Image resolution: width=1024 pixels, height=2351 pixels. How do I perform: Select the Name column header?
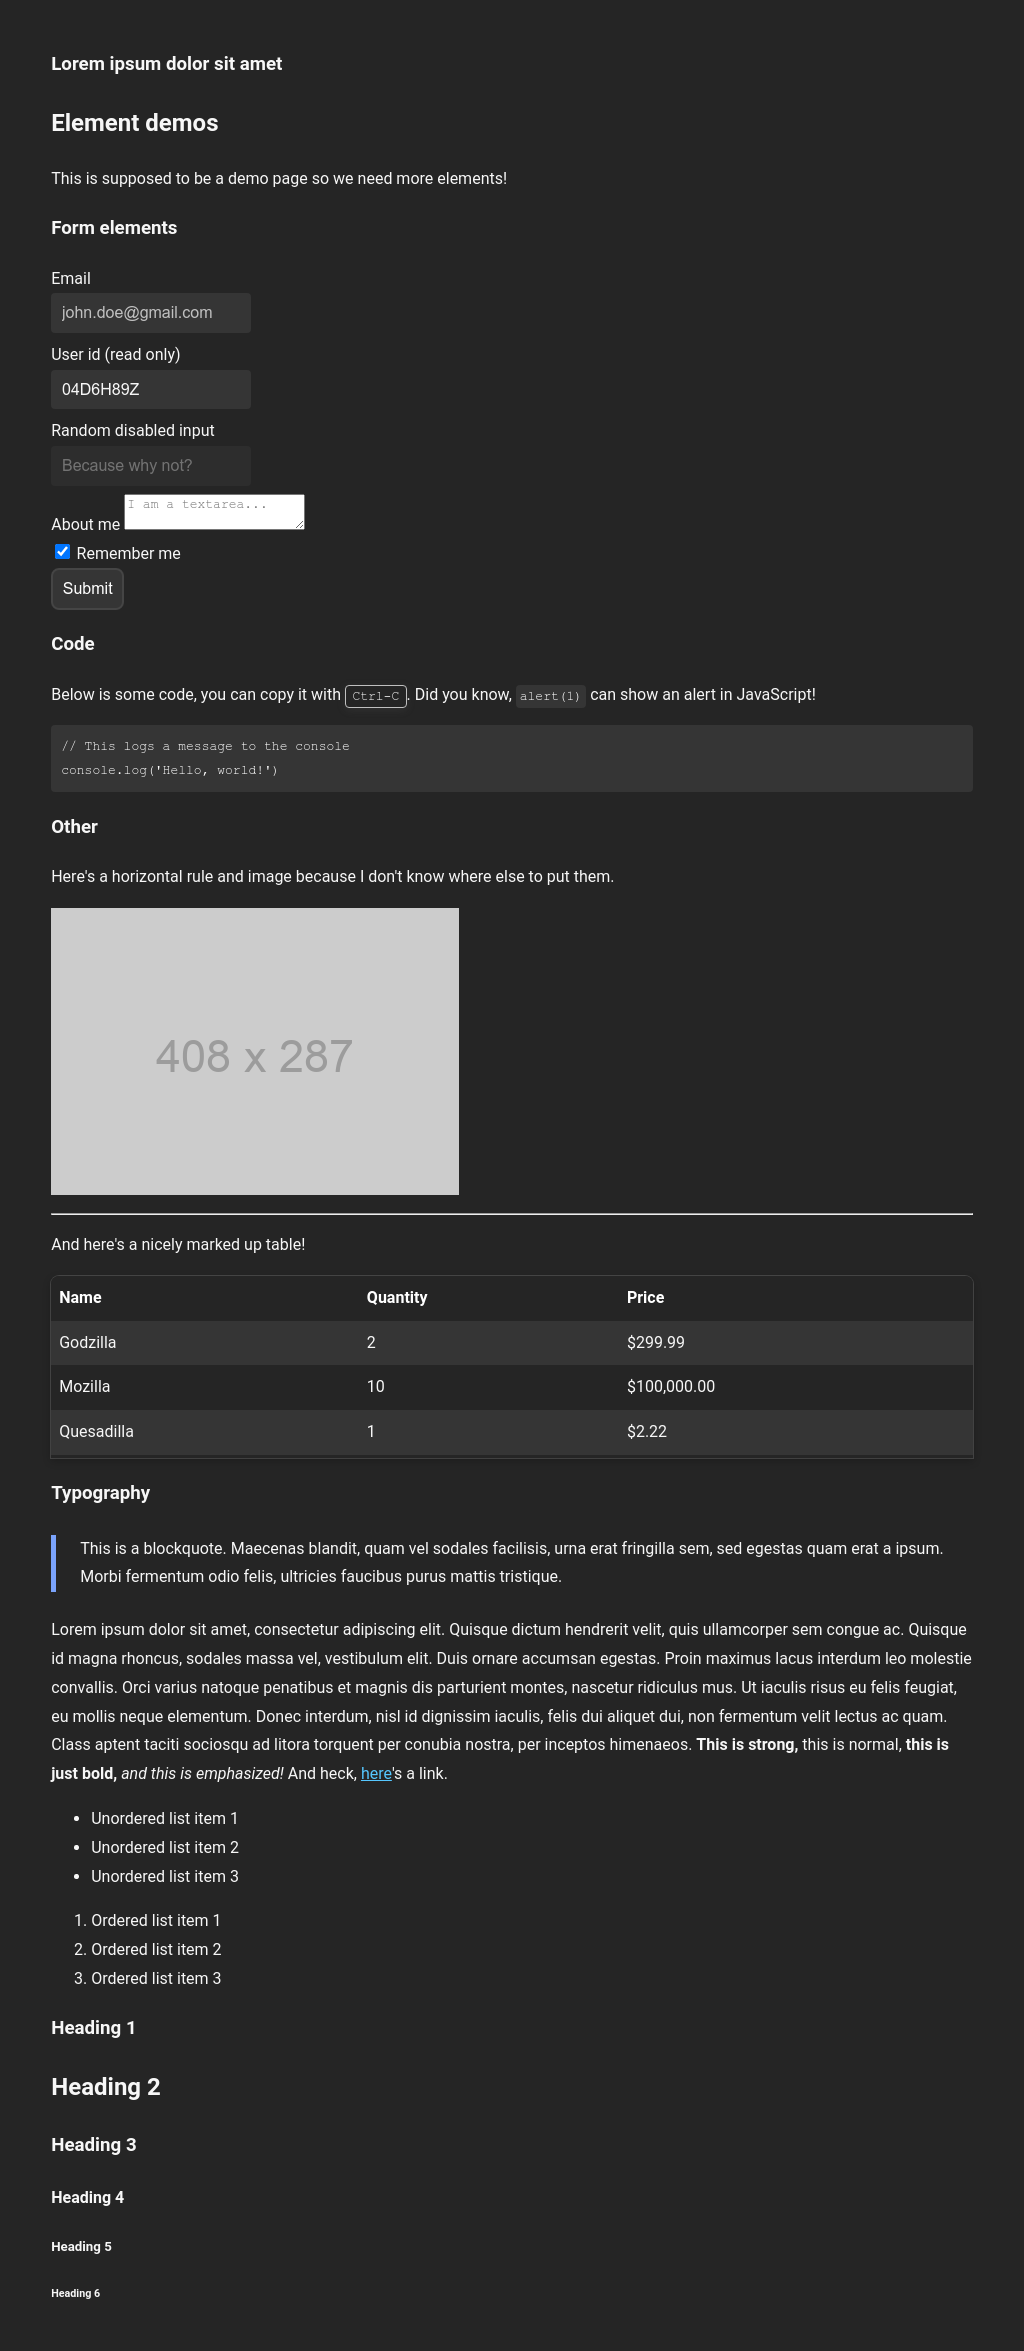[80, 1297]
